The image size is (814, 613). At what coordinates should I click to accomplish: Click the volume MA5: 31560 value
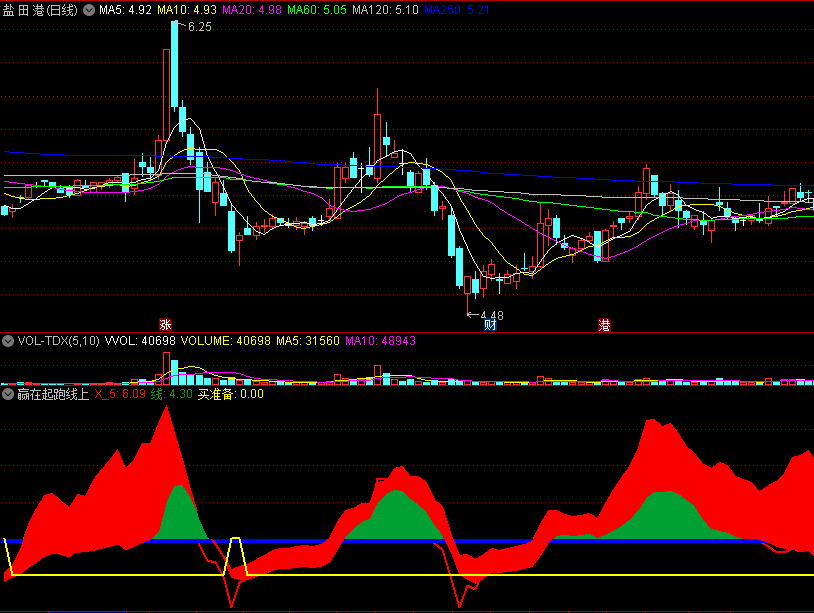pyautogui.click(x=308, y=341)
